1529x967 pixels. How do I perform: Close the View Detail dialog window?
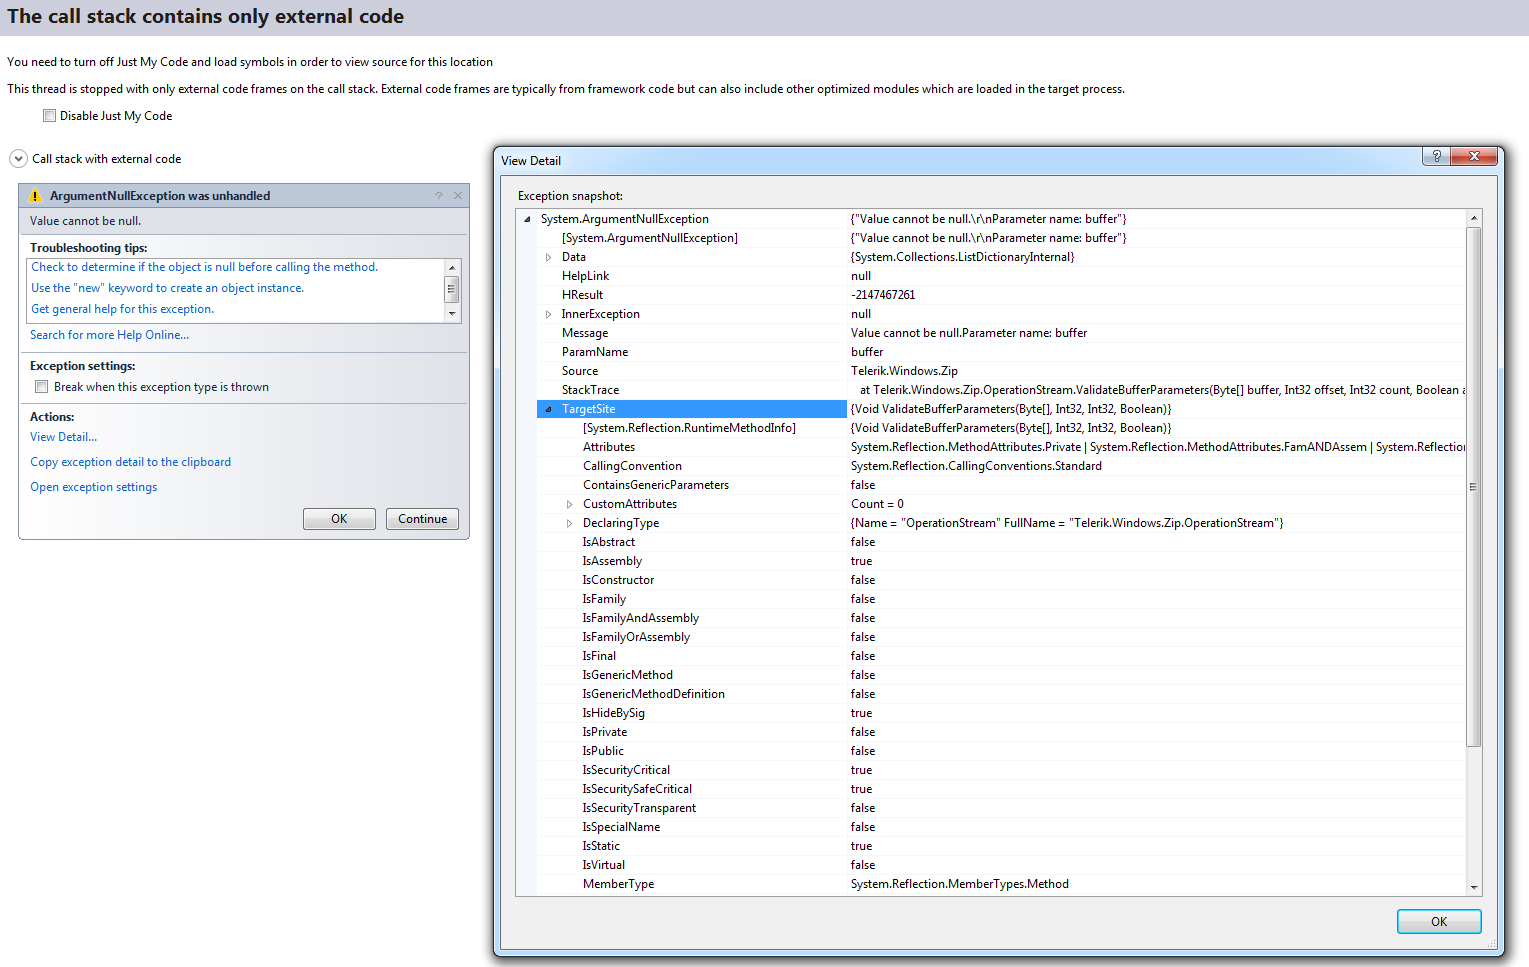point(1473,156)
